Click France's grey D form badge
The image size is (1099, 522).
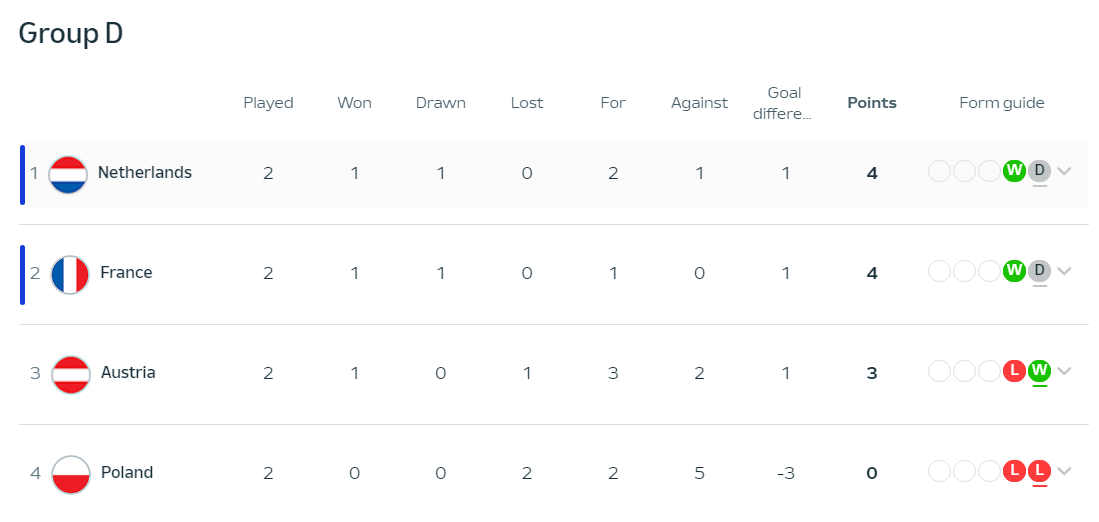[x=1040, y=271]
